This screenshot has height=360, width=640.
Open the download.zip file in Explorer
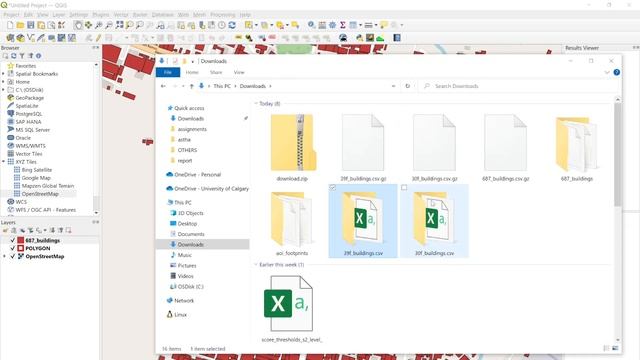point(292,148)
